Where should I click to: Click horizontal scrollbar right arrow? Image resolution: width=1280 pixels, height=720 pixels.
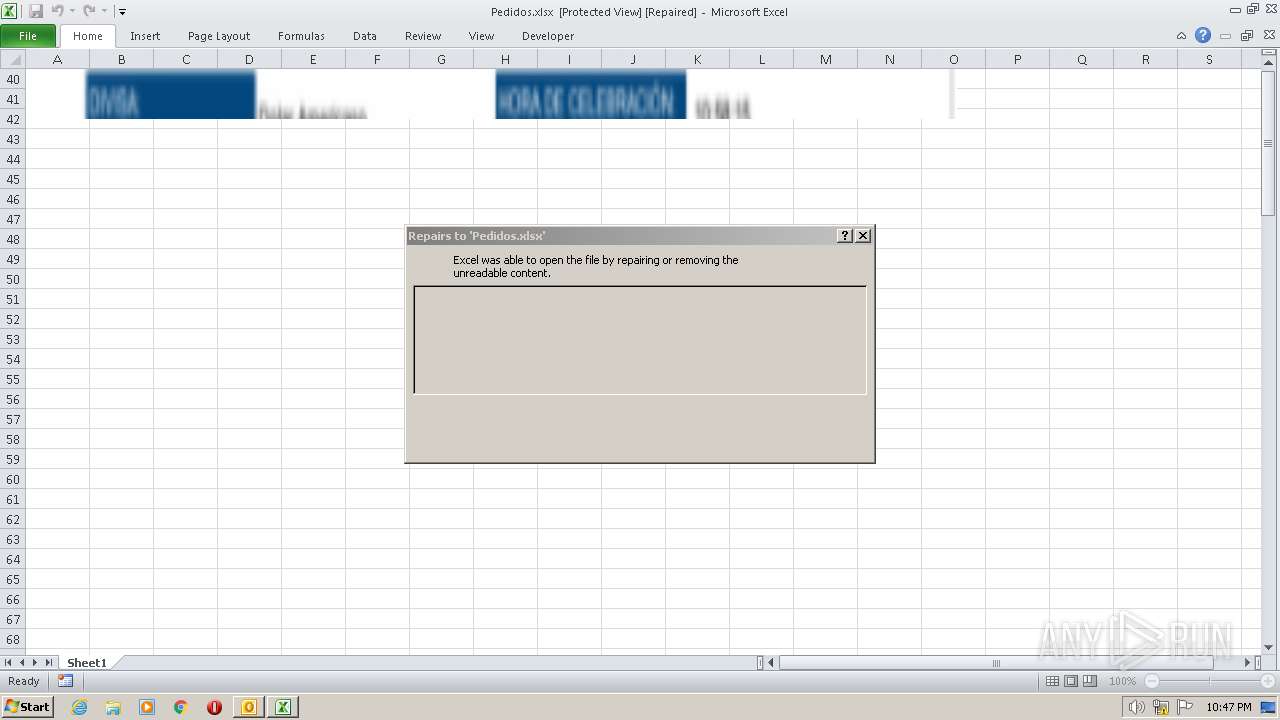coord(1248,662)
